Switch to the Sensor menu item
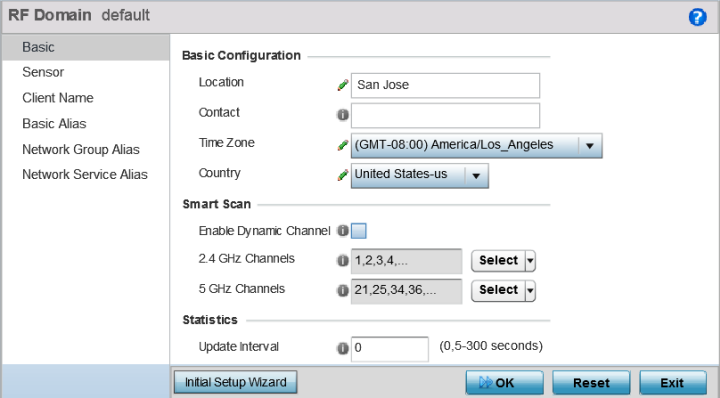720x398 pixels. coord(43,72)
